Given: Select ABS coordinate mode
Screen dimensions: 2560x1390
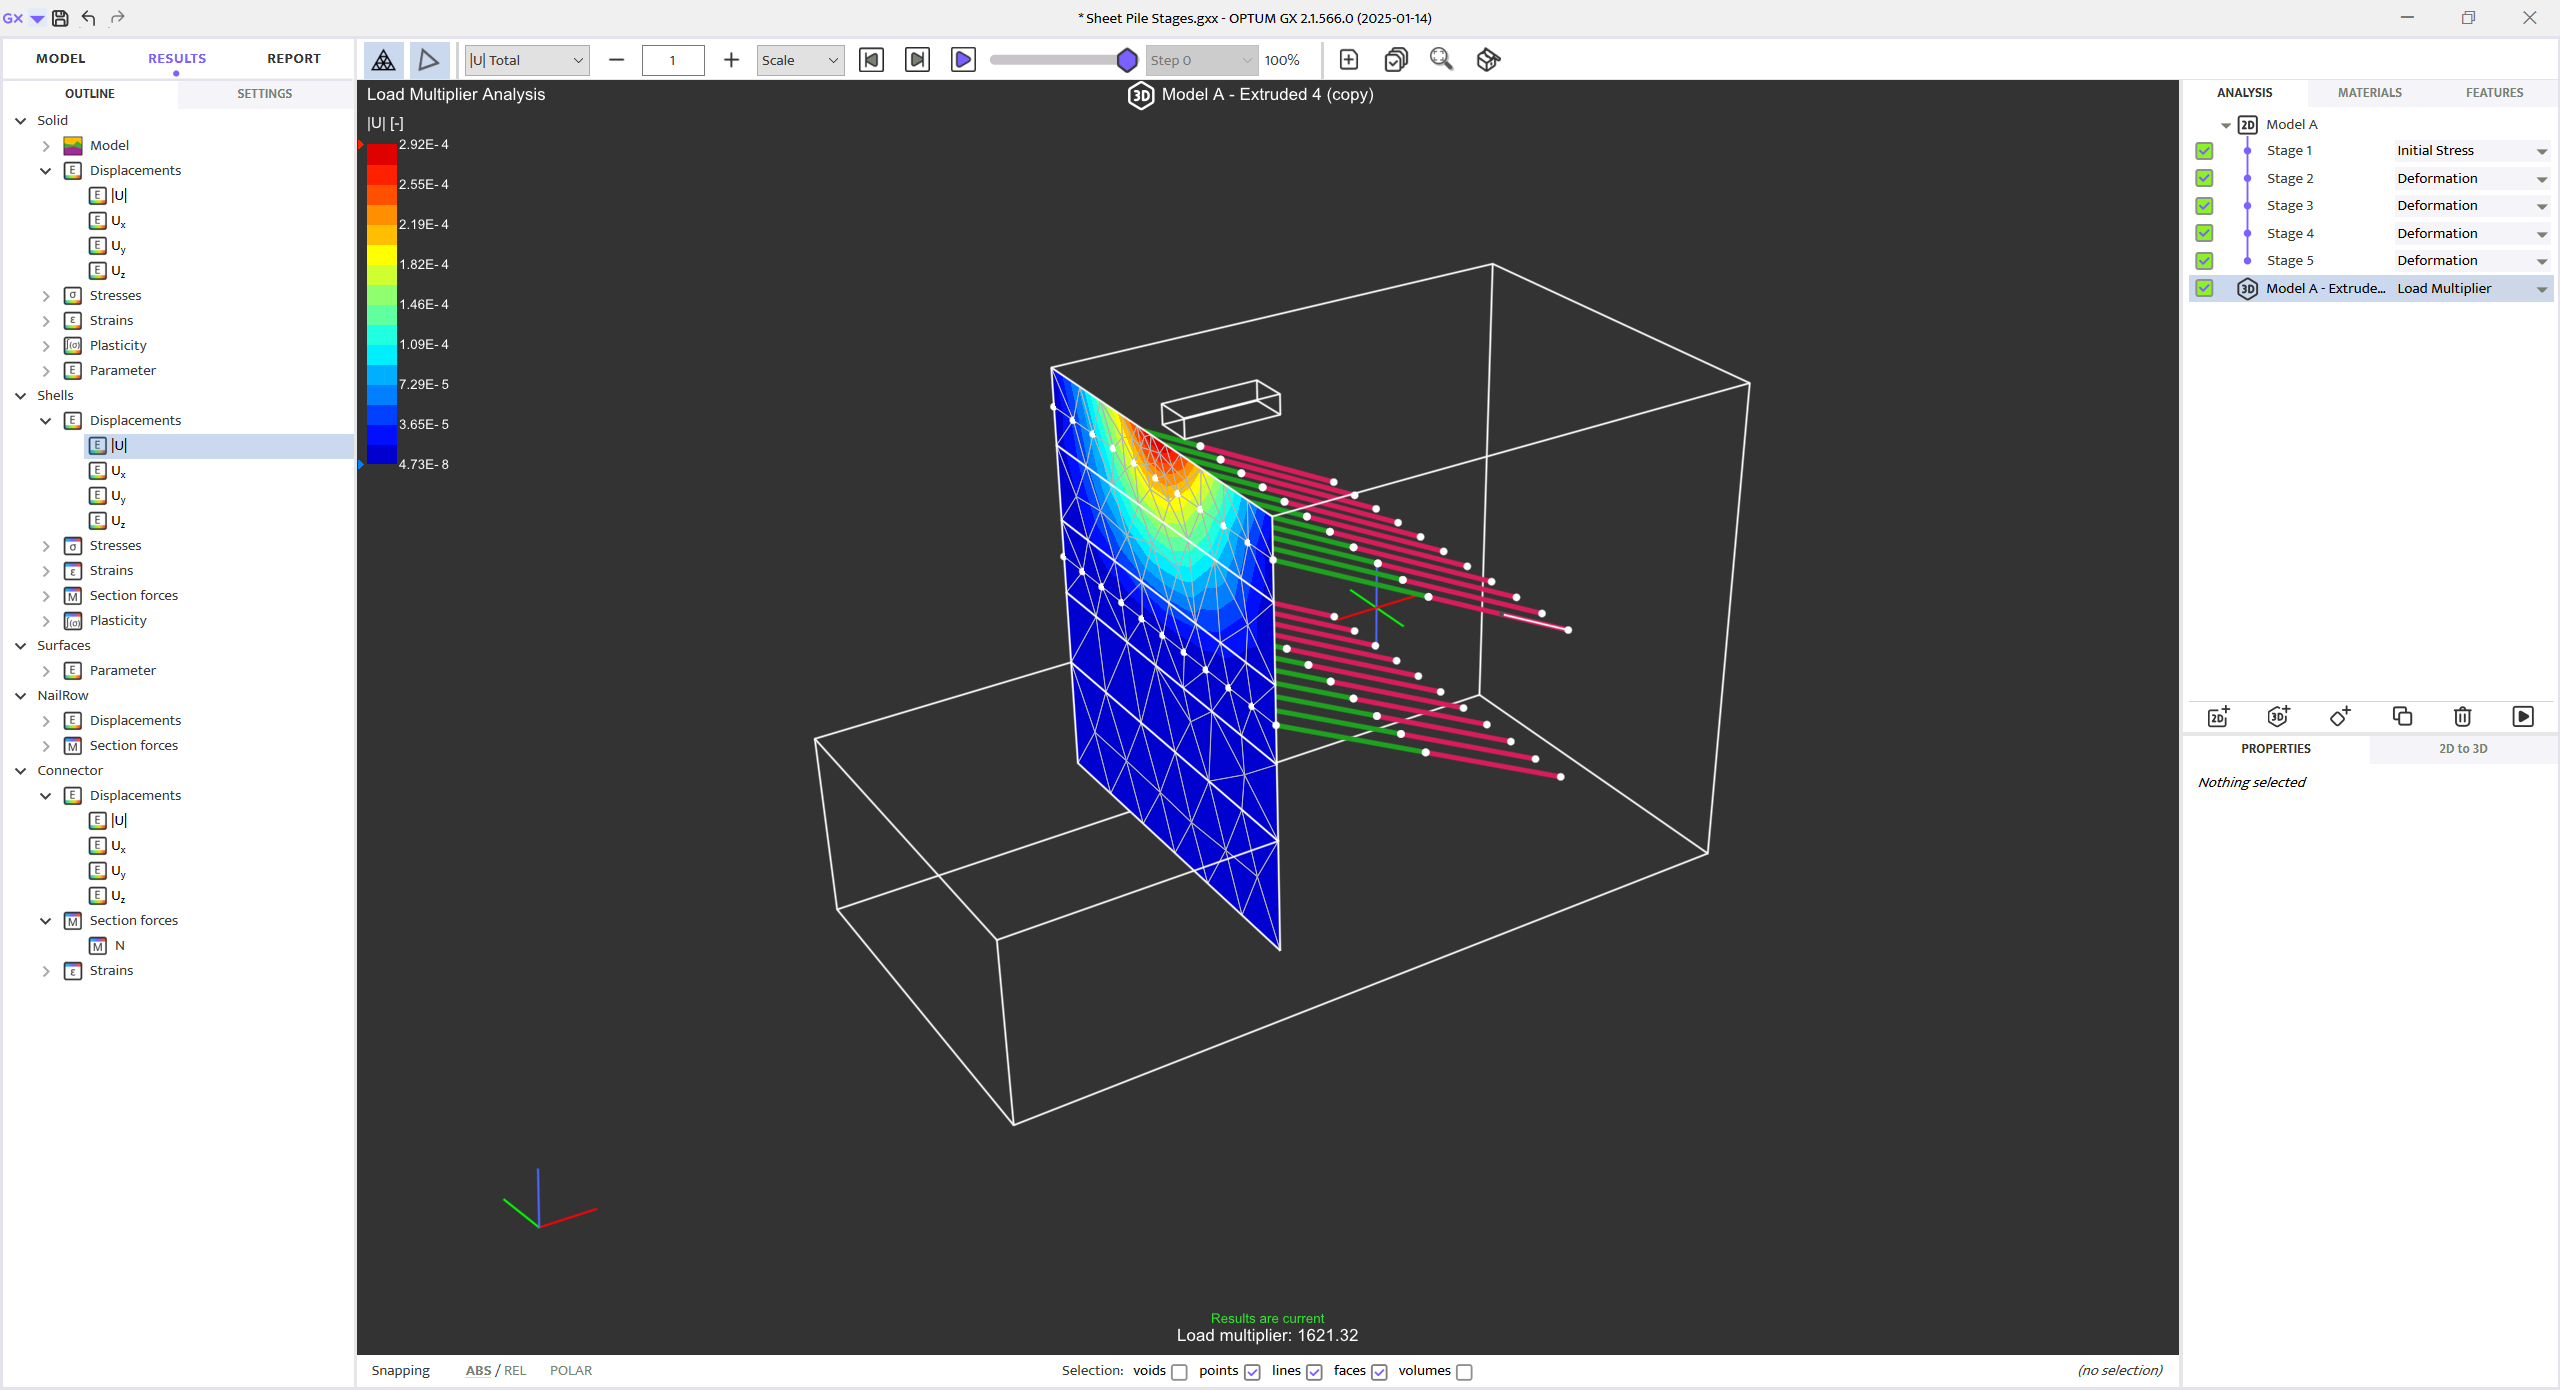Looking at the screenshot, I should pos(478,1371).
